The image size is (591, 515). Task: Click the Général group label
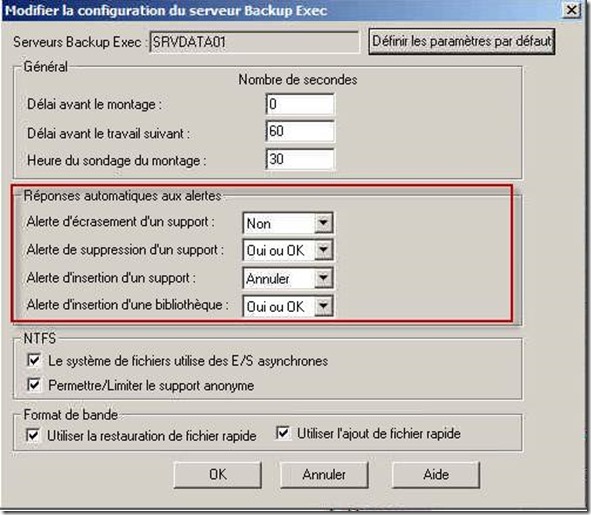[x=46, y=67]
